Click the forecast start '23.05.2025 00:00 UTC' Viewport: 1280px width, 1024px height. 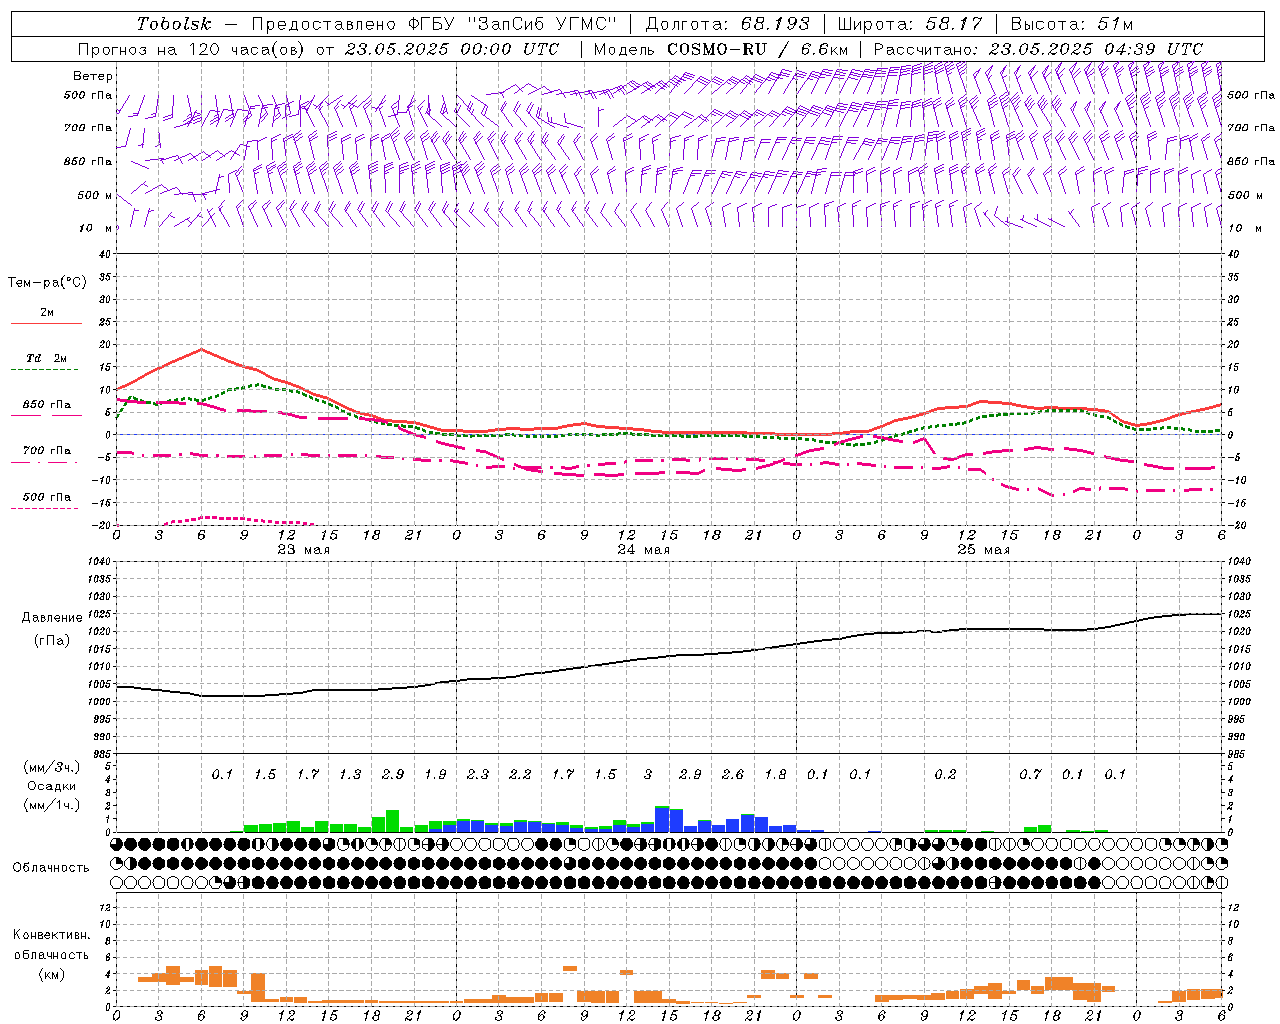click(x=452, y=49)
